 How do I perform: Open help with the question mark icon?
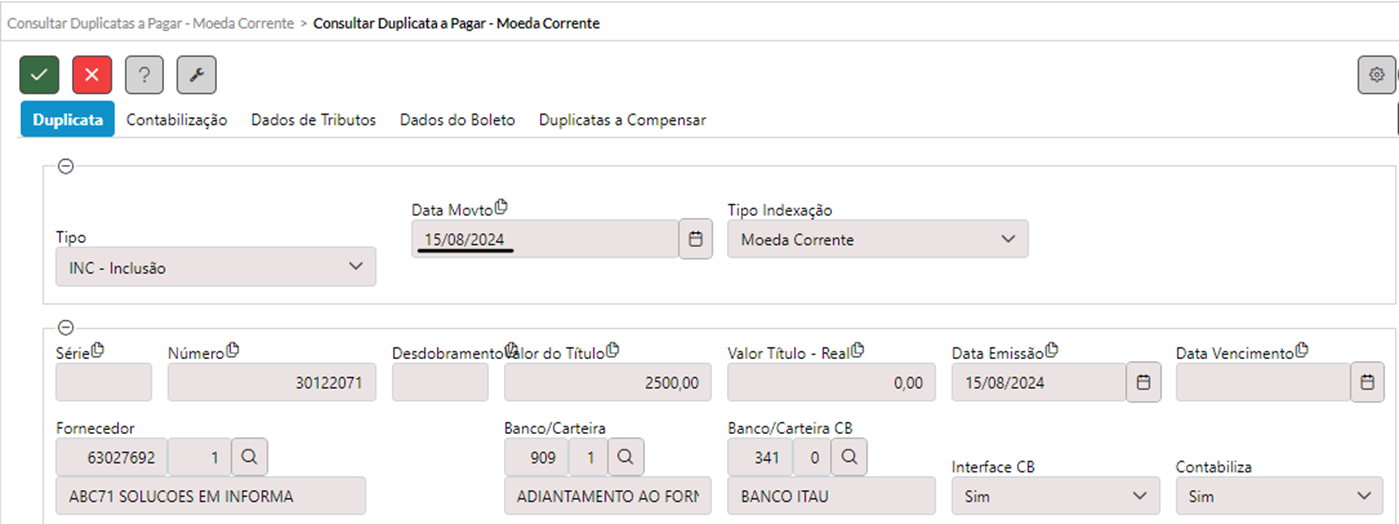(x=144, y=75)
